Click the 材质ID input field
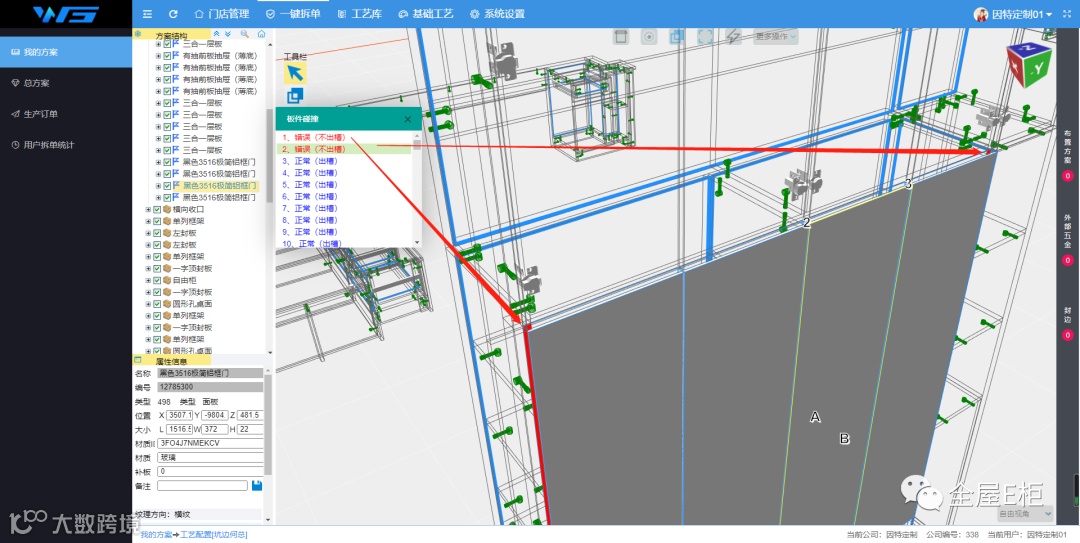 210,443
